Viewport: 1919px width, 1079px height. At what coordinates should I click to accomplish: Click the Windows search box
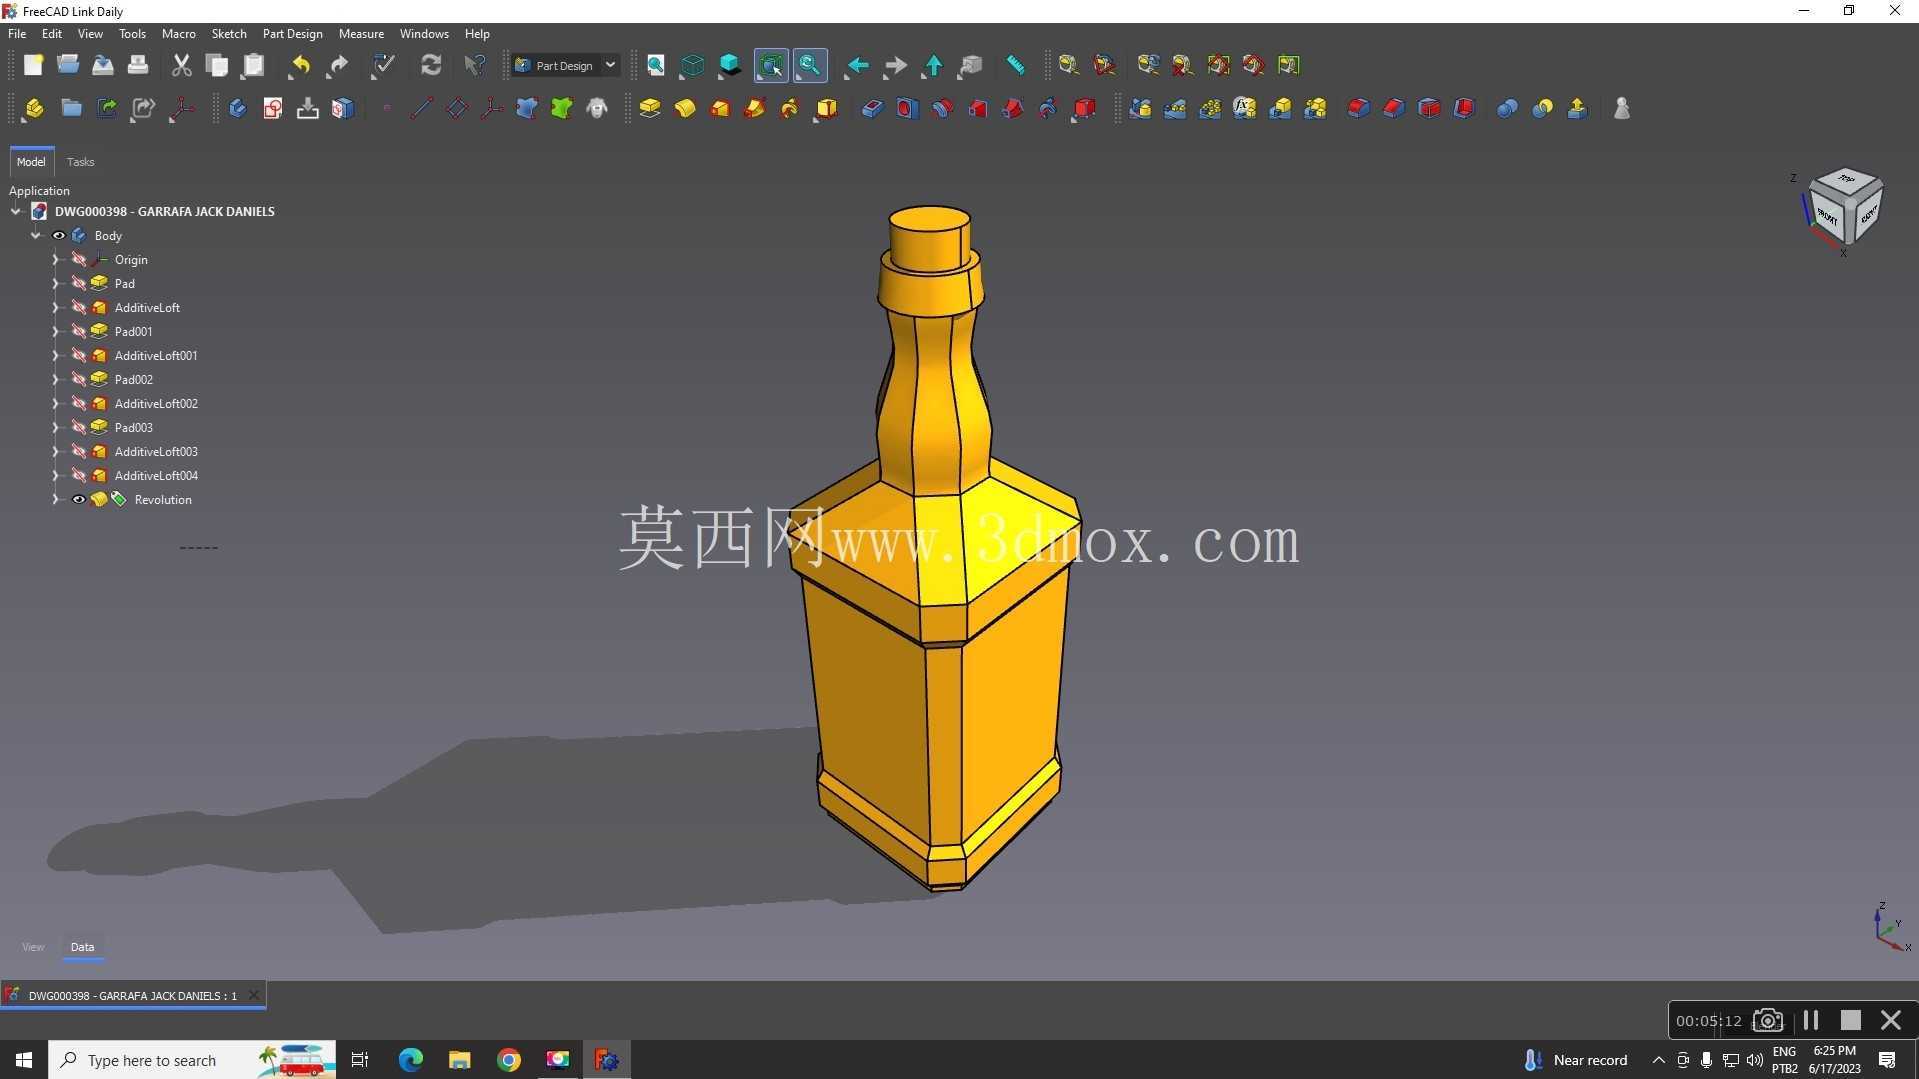click(192, 1060)
